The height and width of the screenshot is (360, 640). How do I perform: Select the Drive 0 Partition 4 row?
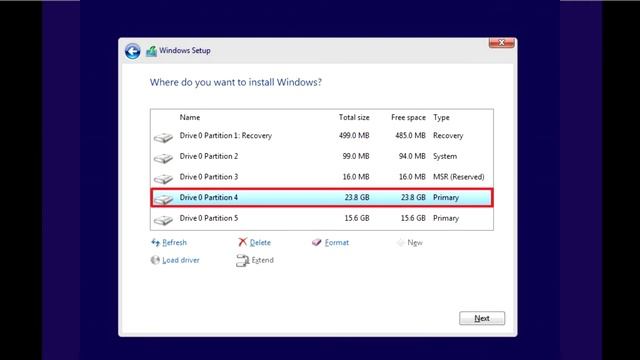coord(322,198)
